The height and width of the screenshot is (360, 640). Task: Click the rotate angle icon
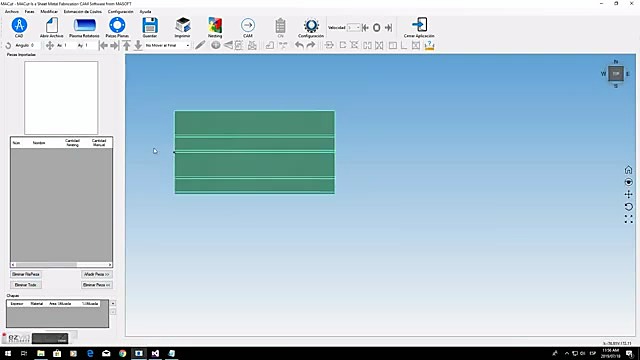[x=8, y=45]
